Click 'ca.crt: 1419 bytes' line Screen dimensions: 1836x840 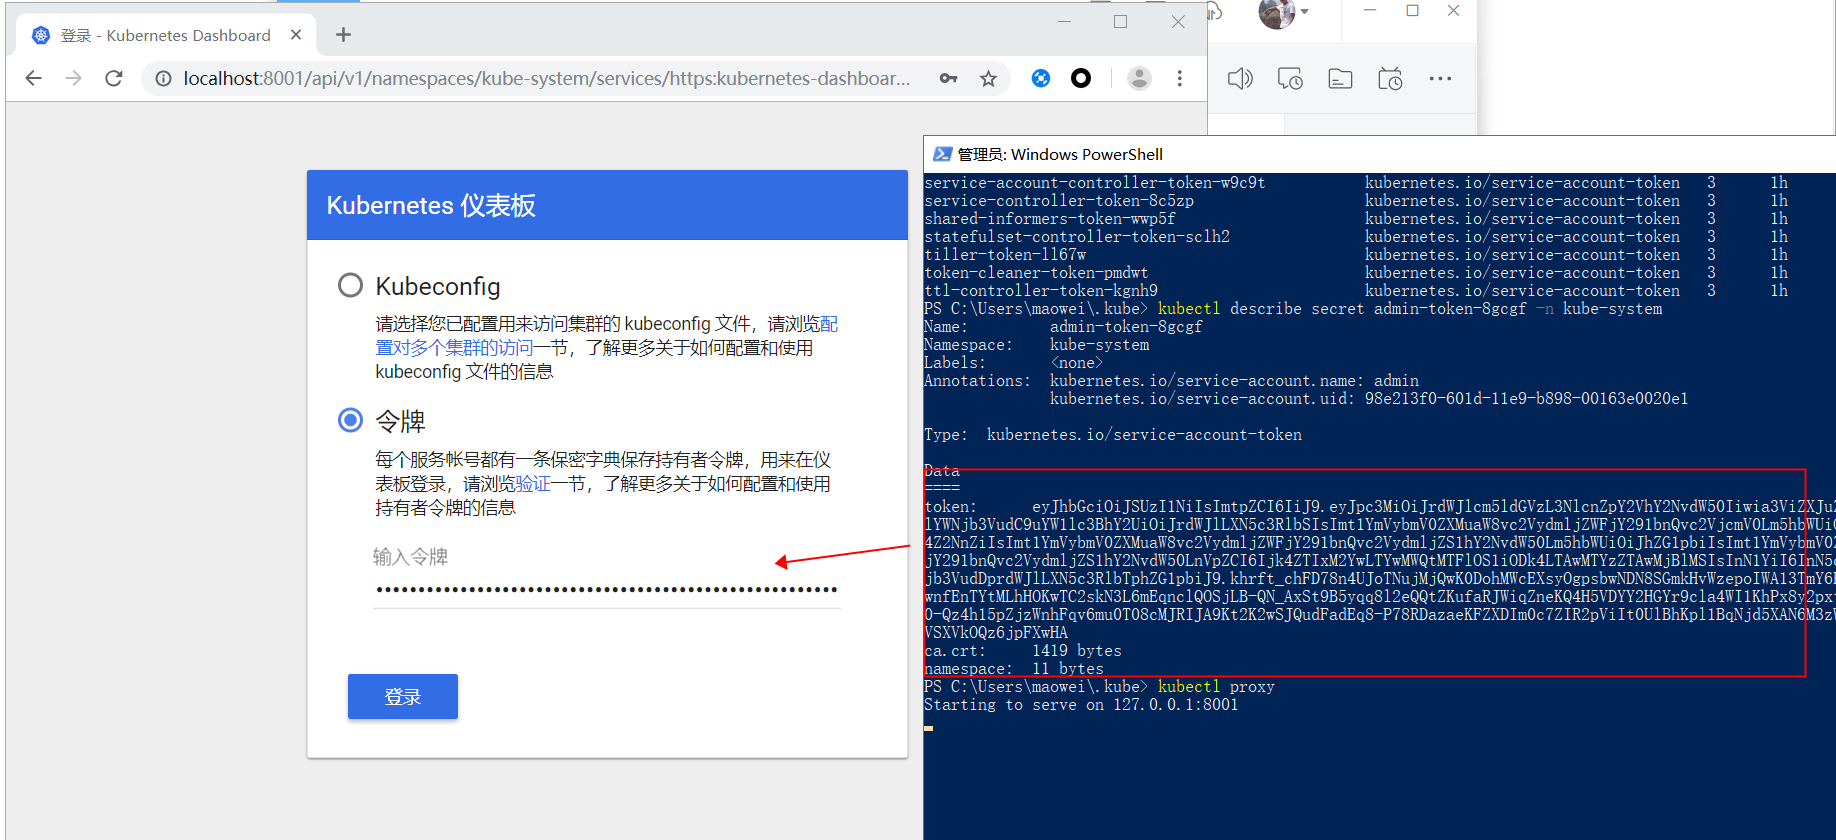1023,650
